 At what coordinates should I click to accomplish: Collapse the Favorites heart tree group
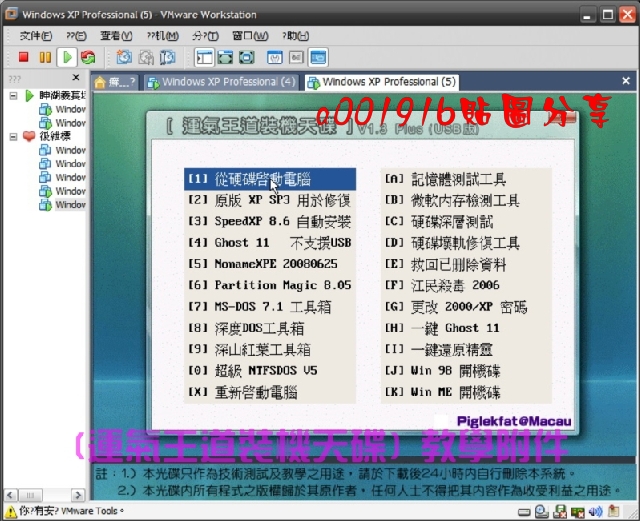click(12, 136)
